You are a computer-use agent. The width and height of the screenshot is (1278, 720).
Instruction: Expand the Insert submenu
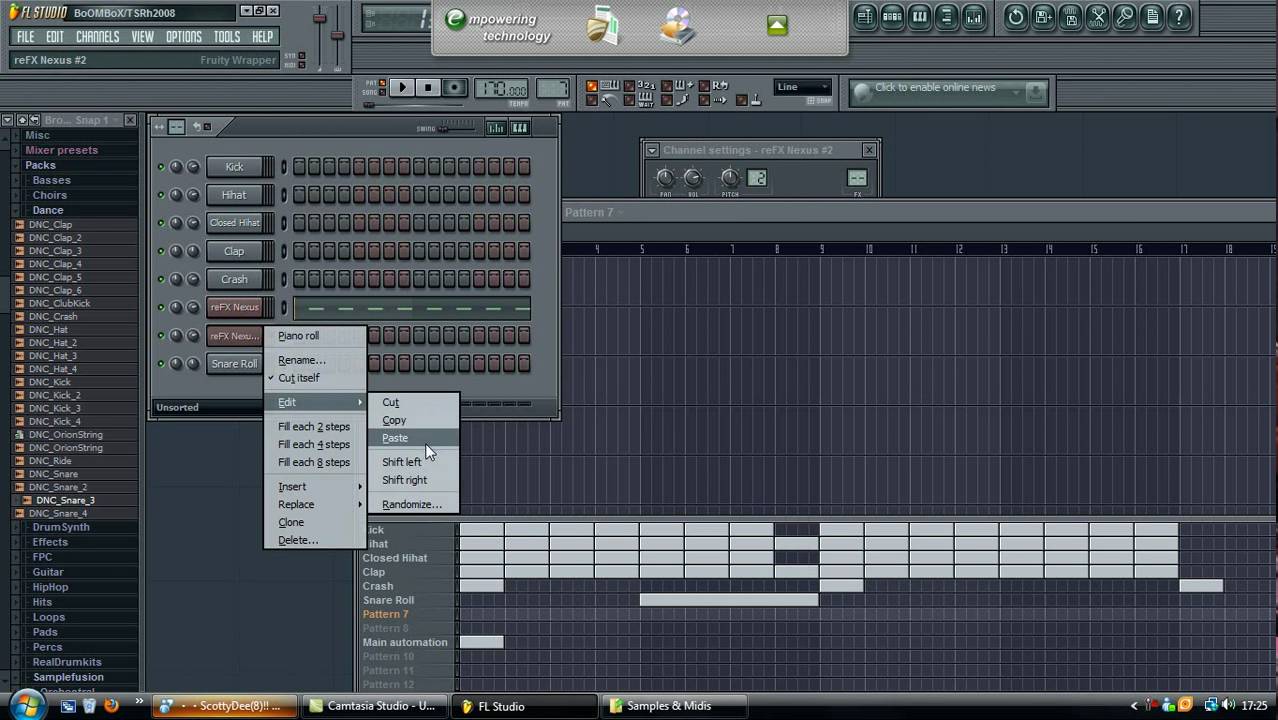pyautogui.click(x=314, y=487)
